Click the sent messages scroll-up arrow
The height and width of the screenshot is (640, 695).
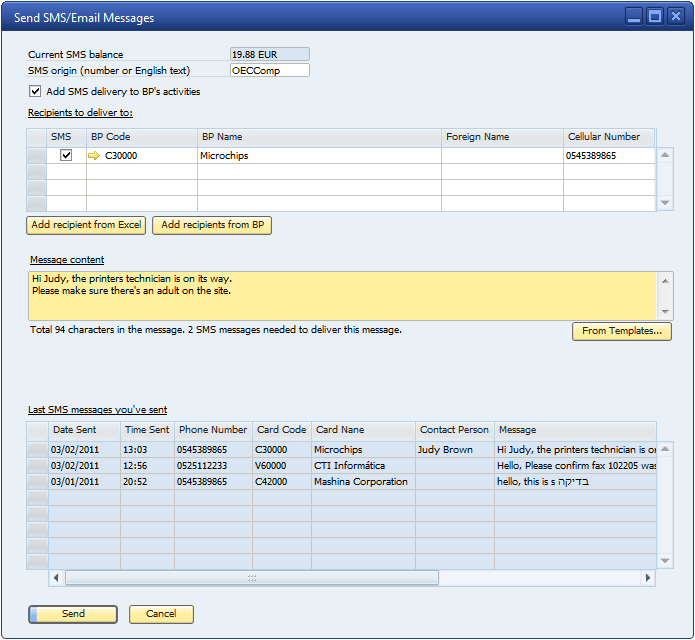pos(664,449)
